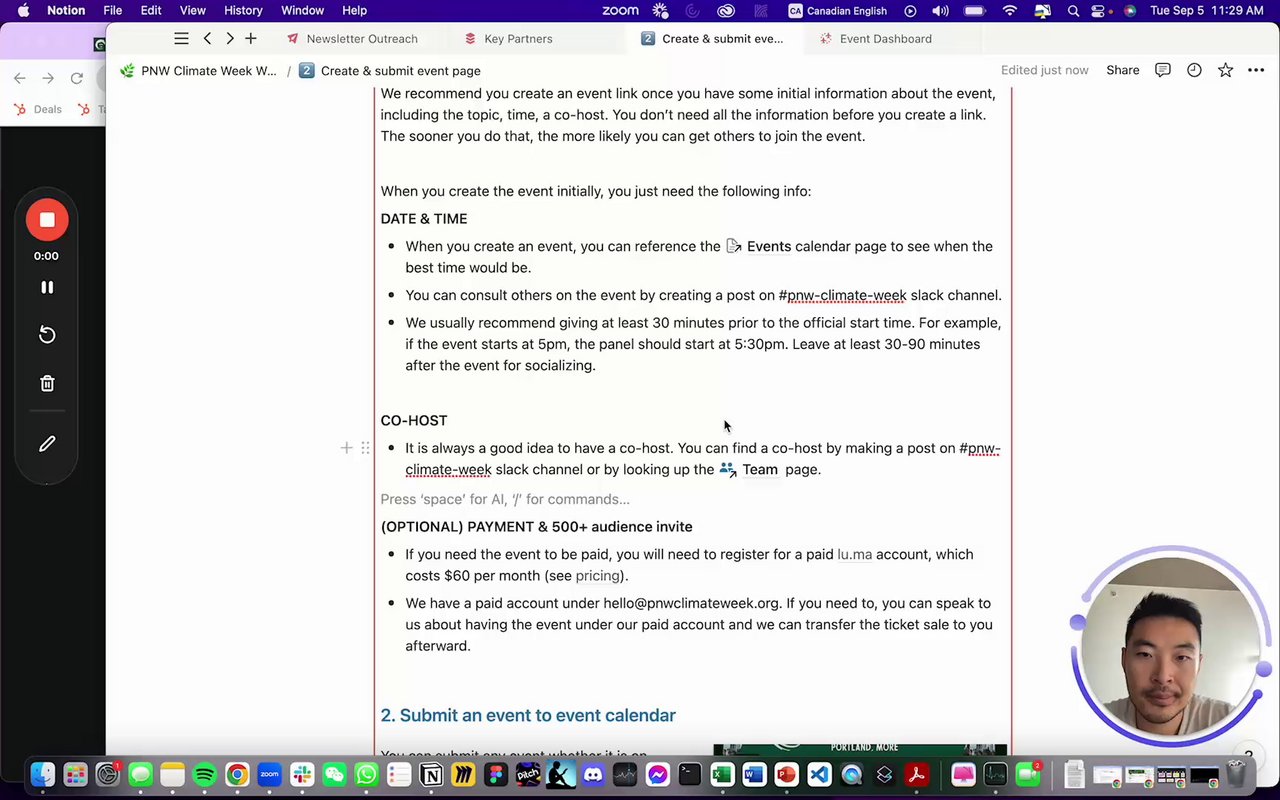The image size is (1280, 800).
Task: Restart the recording with the rewind icon
Action: [x=47, y=335]
